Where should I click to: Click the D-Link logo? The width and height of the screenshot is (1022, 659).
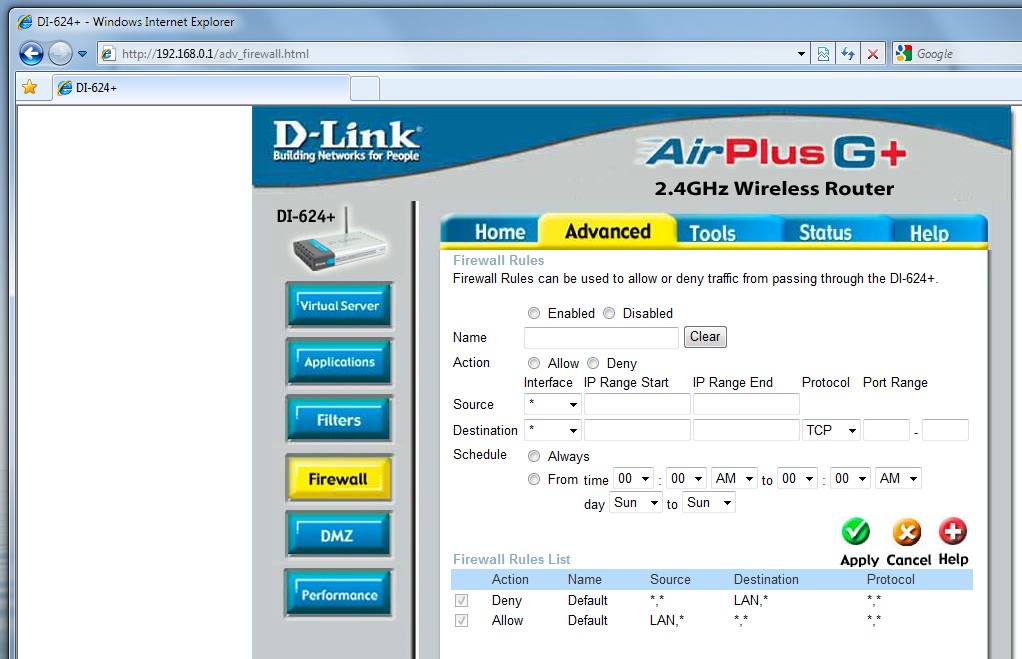347,141
